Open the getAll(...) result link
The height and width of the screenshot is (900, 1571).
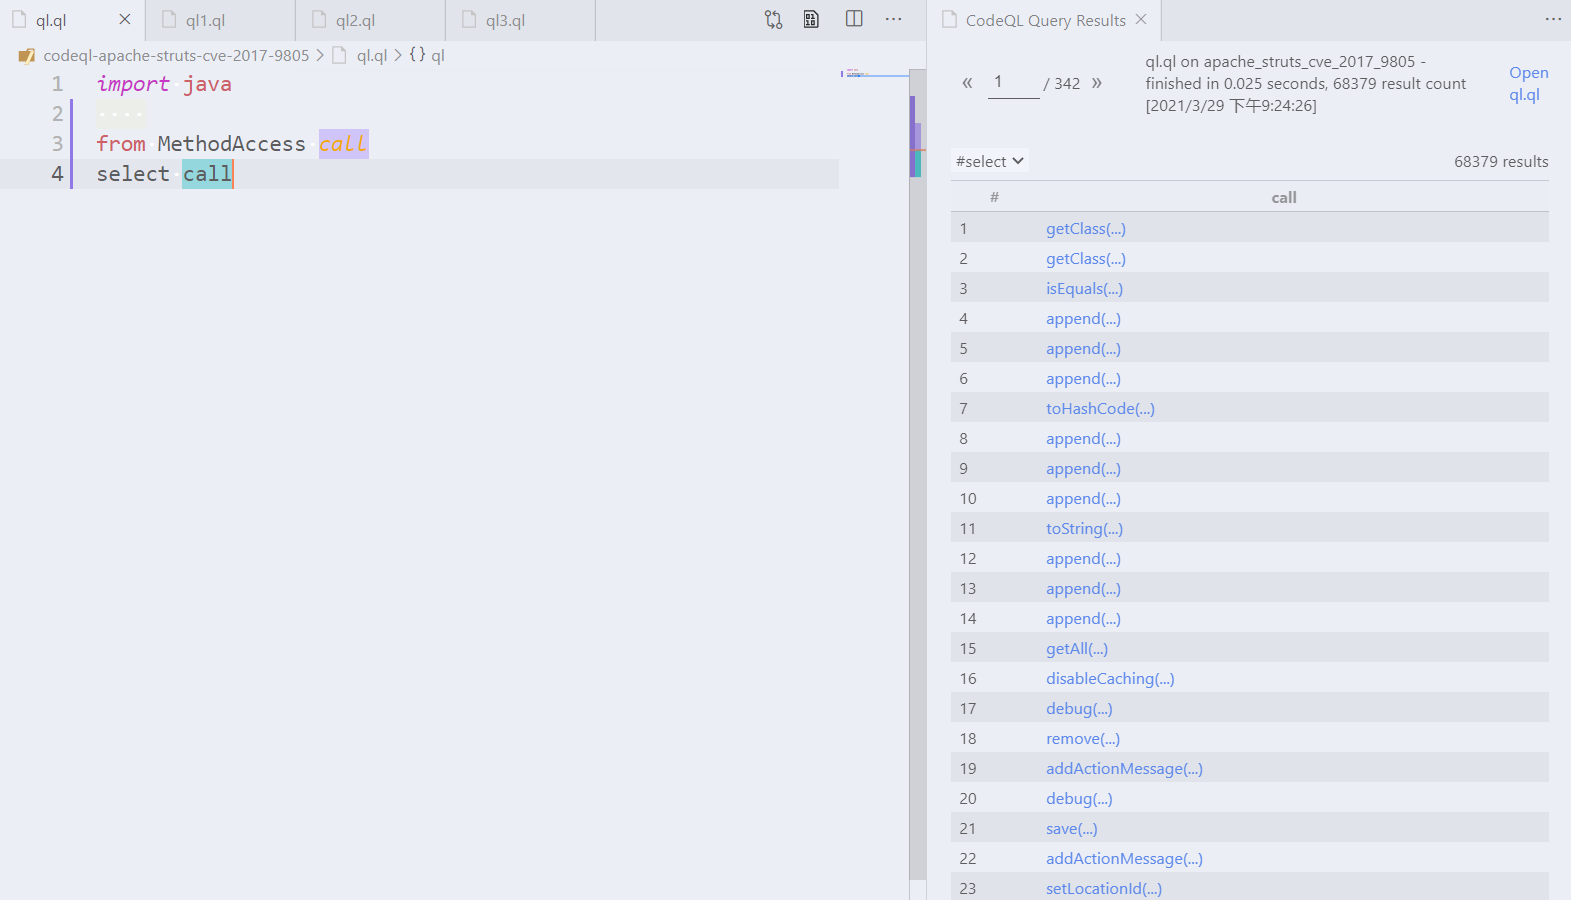click(x=1077, y=649)
